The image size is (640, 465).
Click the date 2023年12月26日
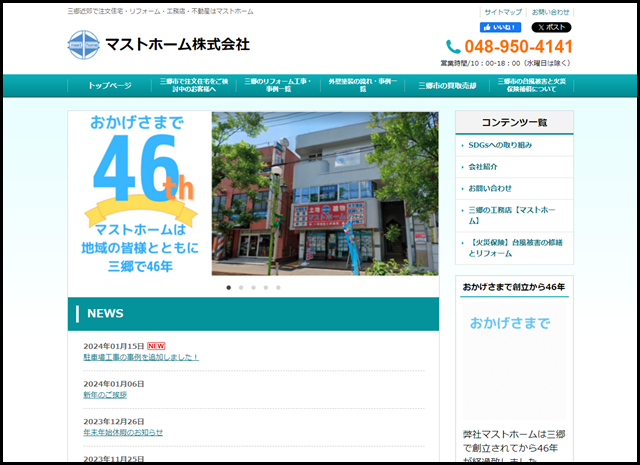[x=114, y=421]
